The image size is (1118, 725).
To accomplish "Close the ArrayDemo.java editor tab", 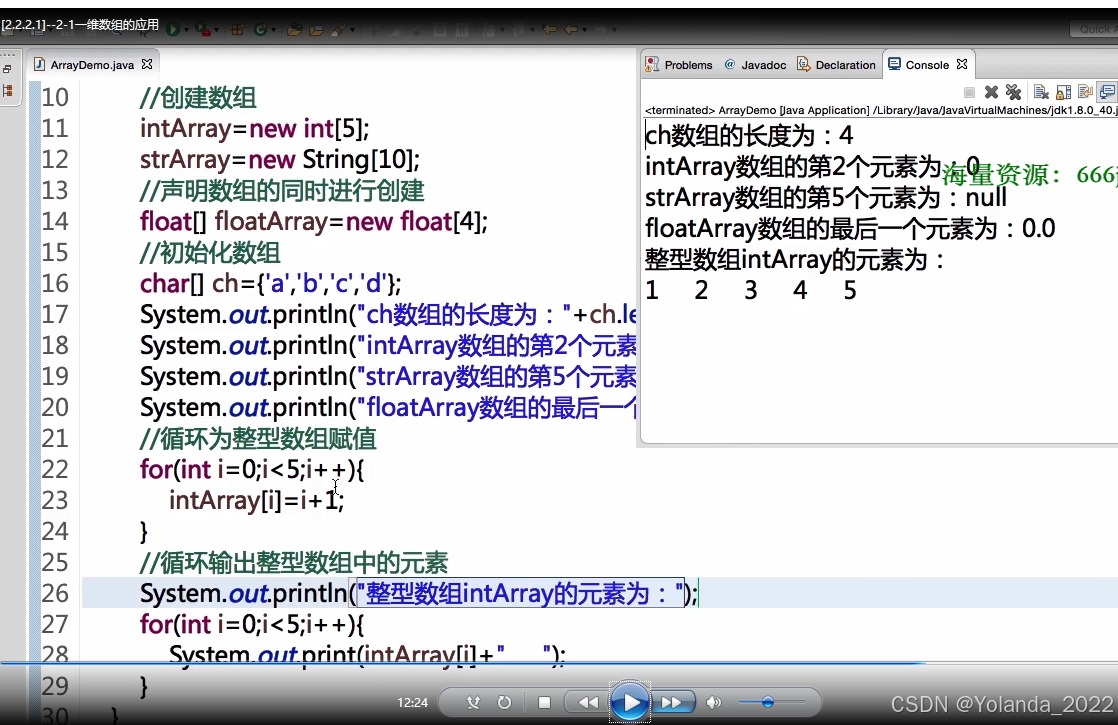I will pos(147,64).
